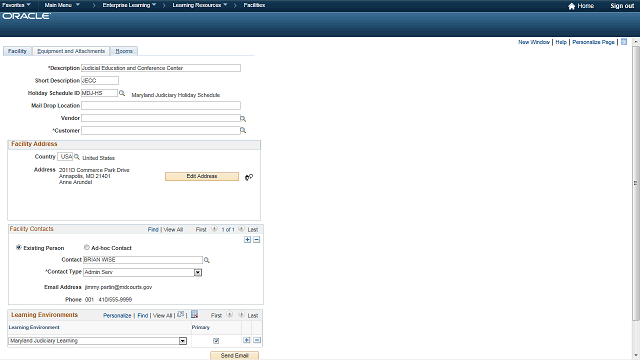
Task: Select Ad-hoc Contact radio button
Action: (x=87, y=247)
